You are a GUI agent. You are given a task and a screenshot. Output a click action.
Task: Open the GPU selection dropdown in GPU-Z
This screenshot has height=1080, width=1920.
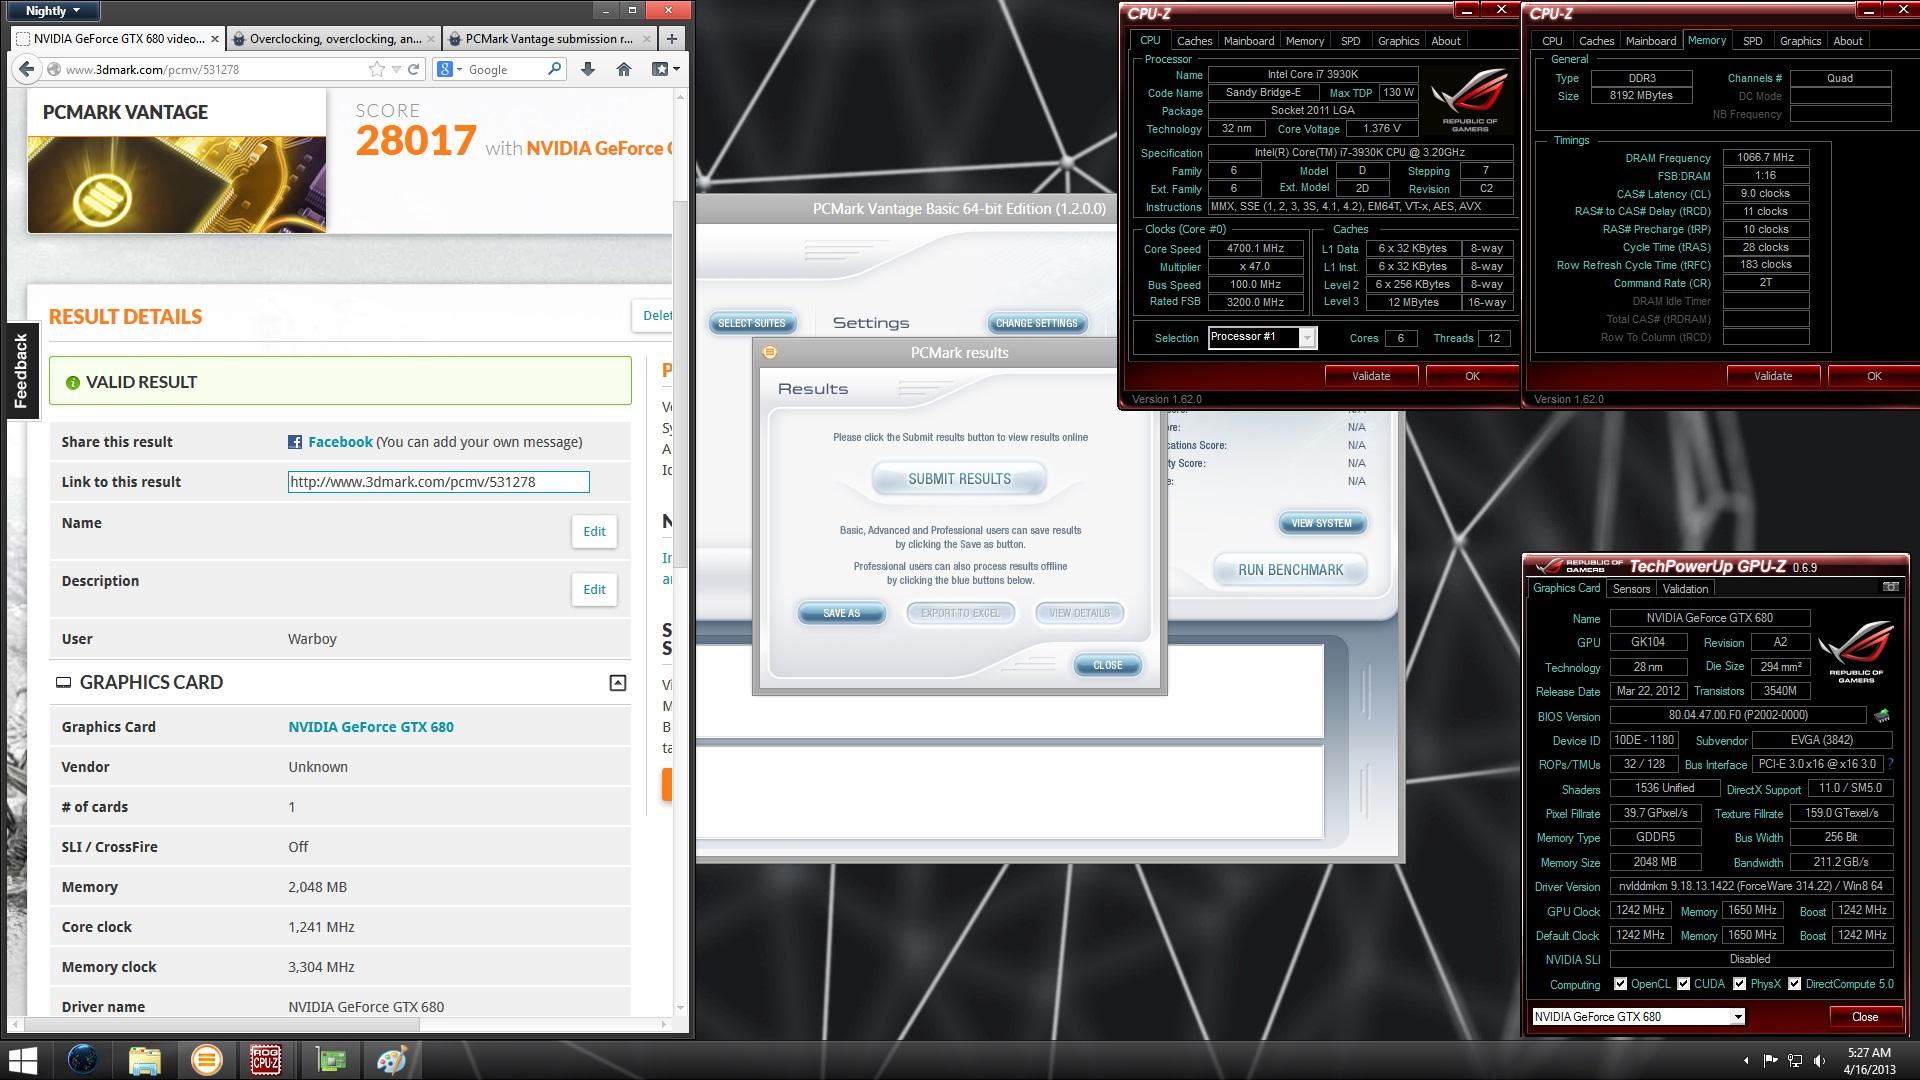tap(1738, 1017)
